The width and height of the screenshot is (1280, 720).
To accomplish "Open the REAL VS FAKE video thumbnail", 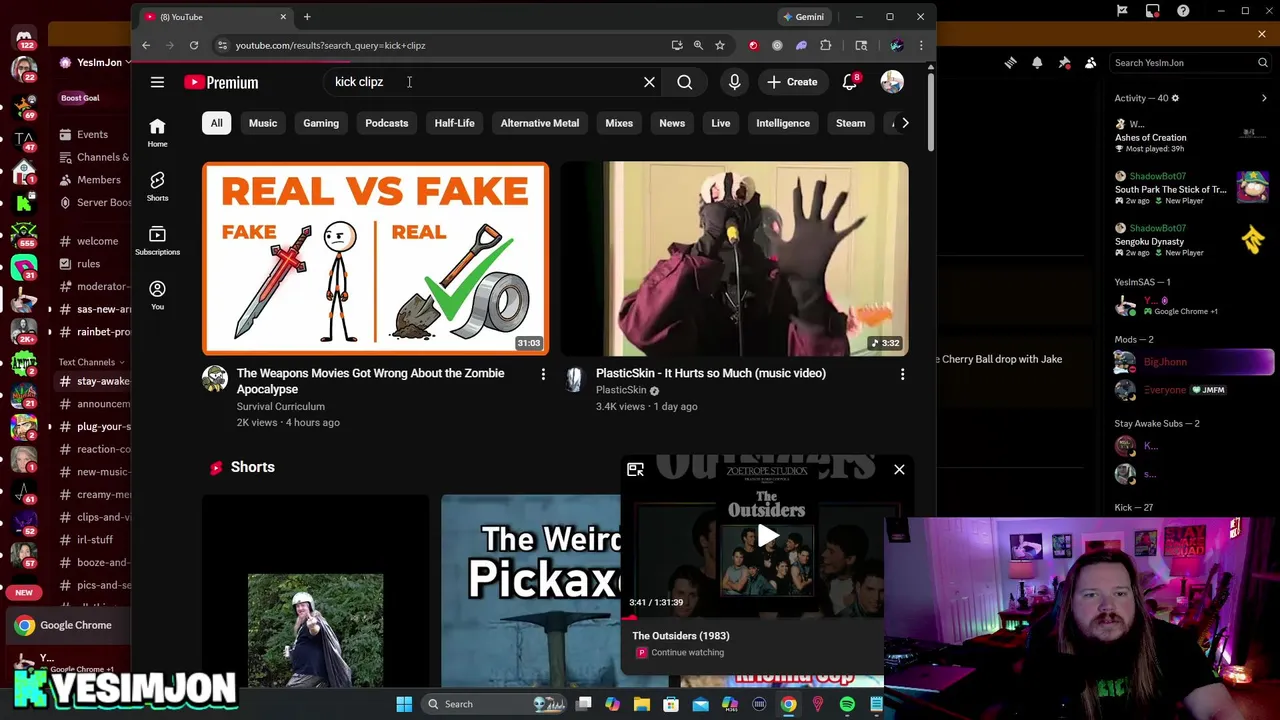I will 376,259.
